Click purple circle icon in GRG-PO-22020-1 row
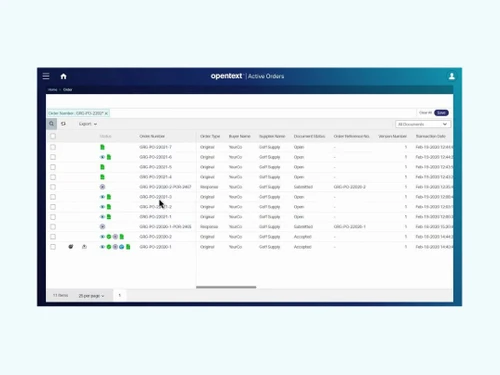Viewport: 500px width, 375px height. coord(115,247)
